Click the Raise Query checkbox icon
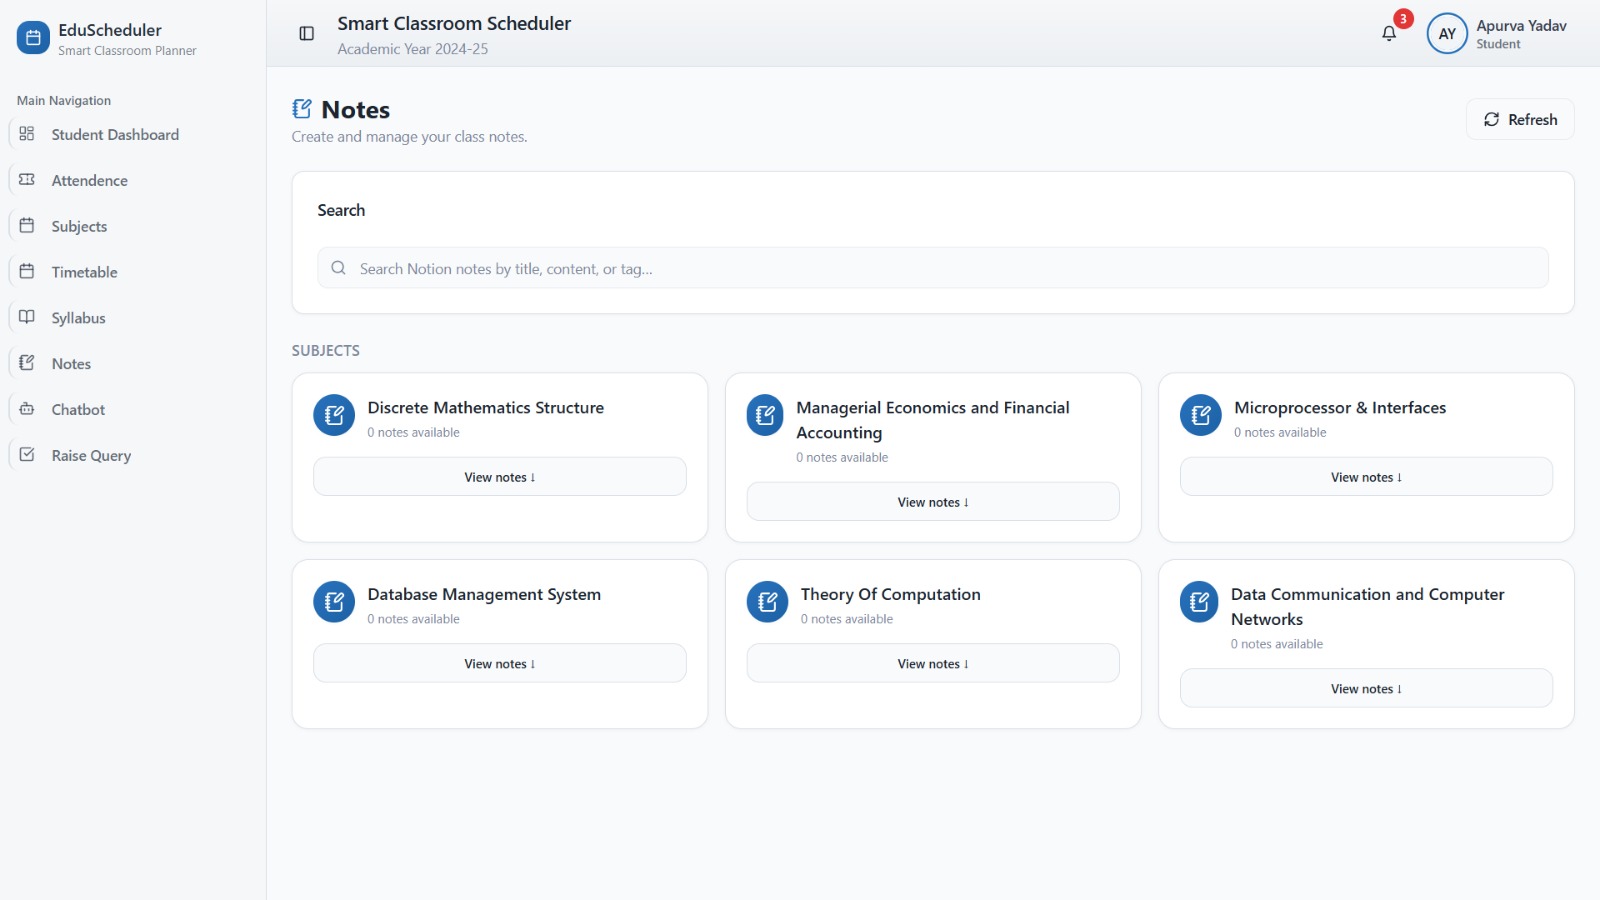 click(27, 455)
